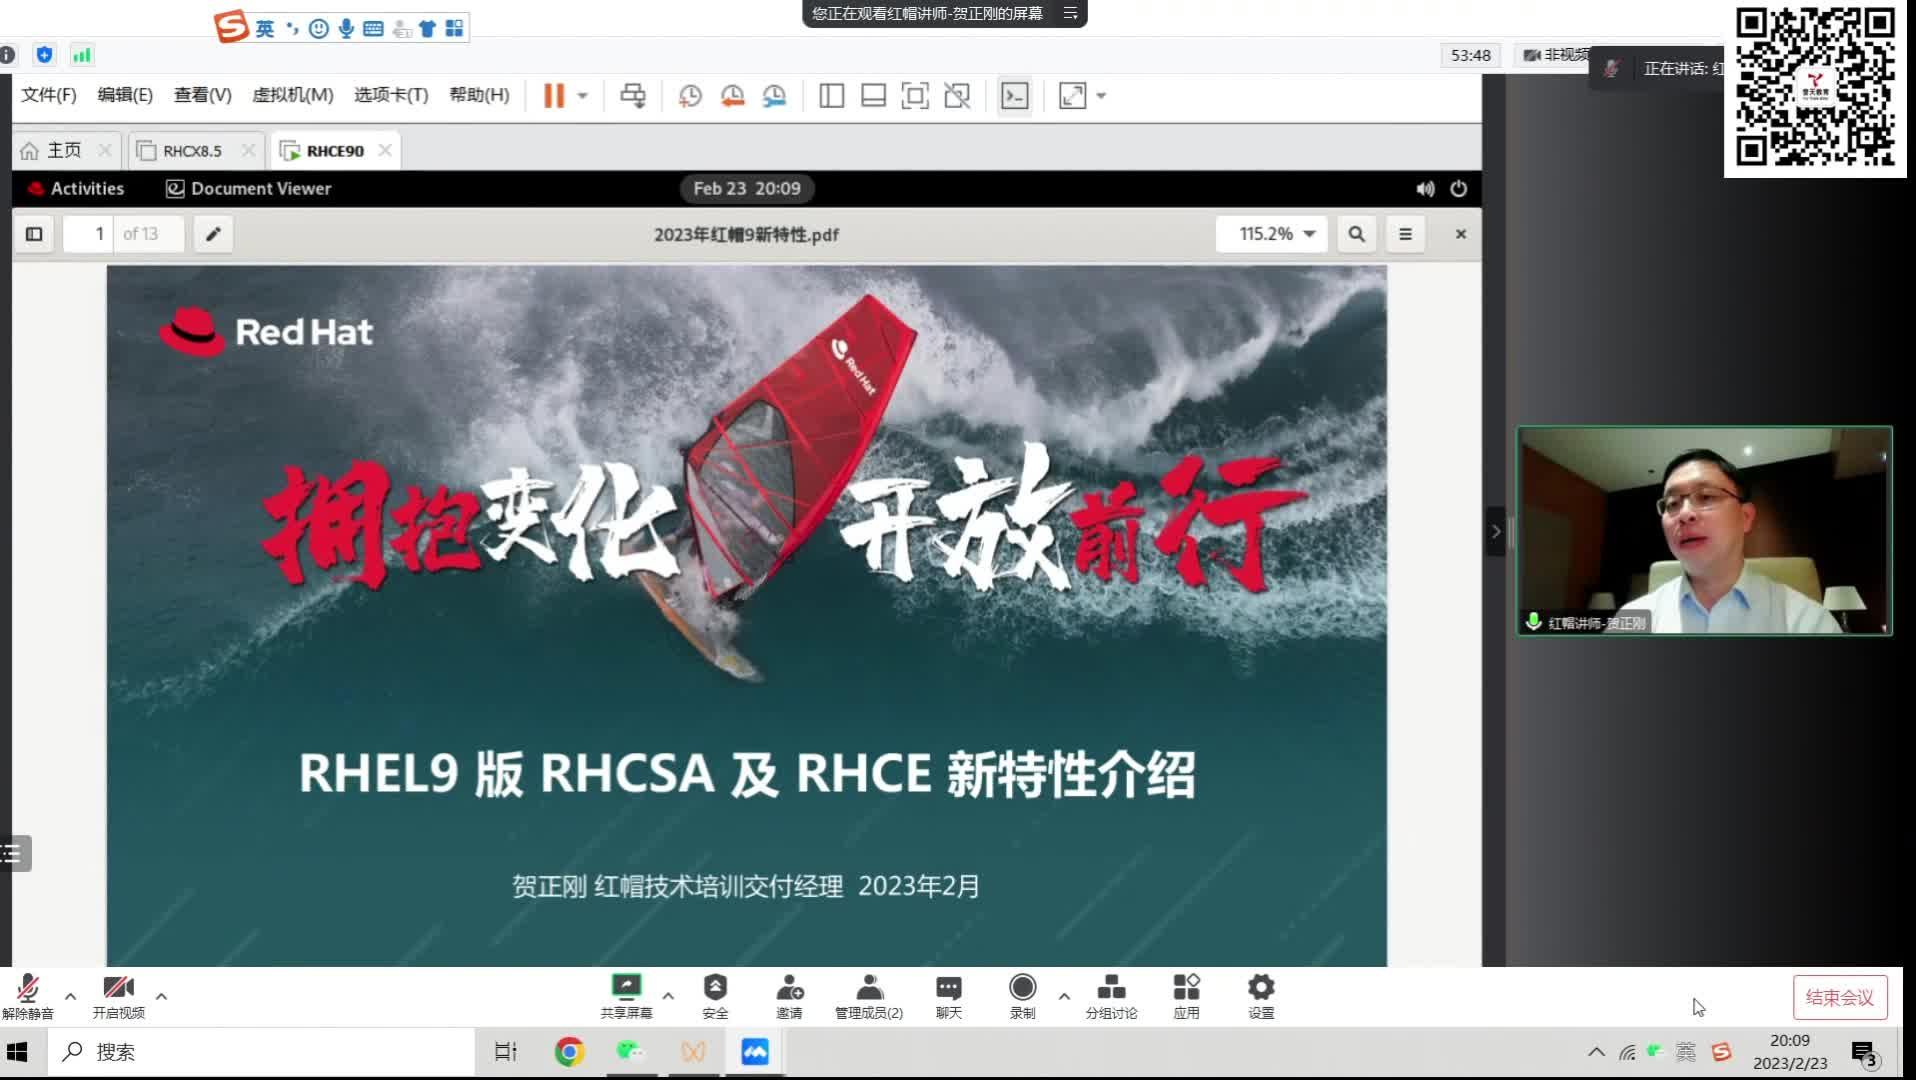
Task: Expand the video options arrow beside 开启视频
Action: [x=161, y=996]
